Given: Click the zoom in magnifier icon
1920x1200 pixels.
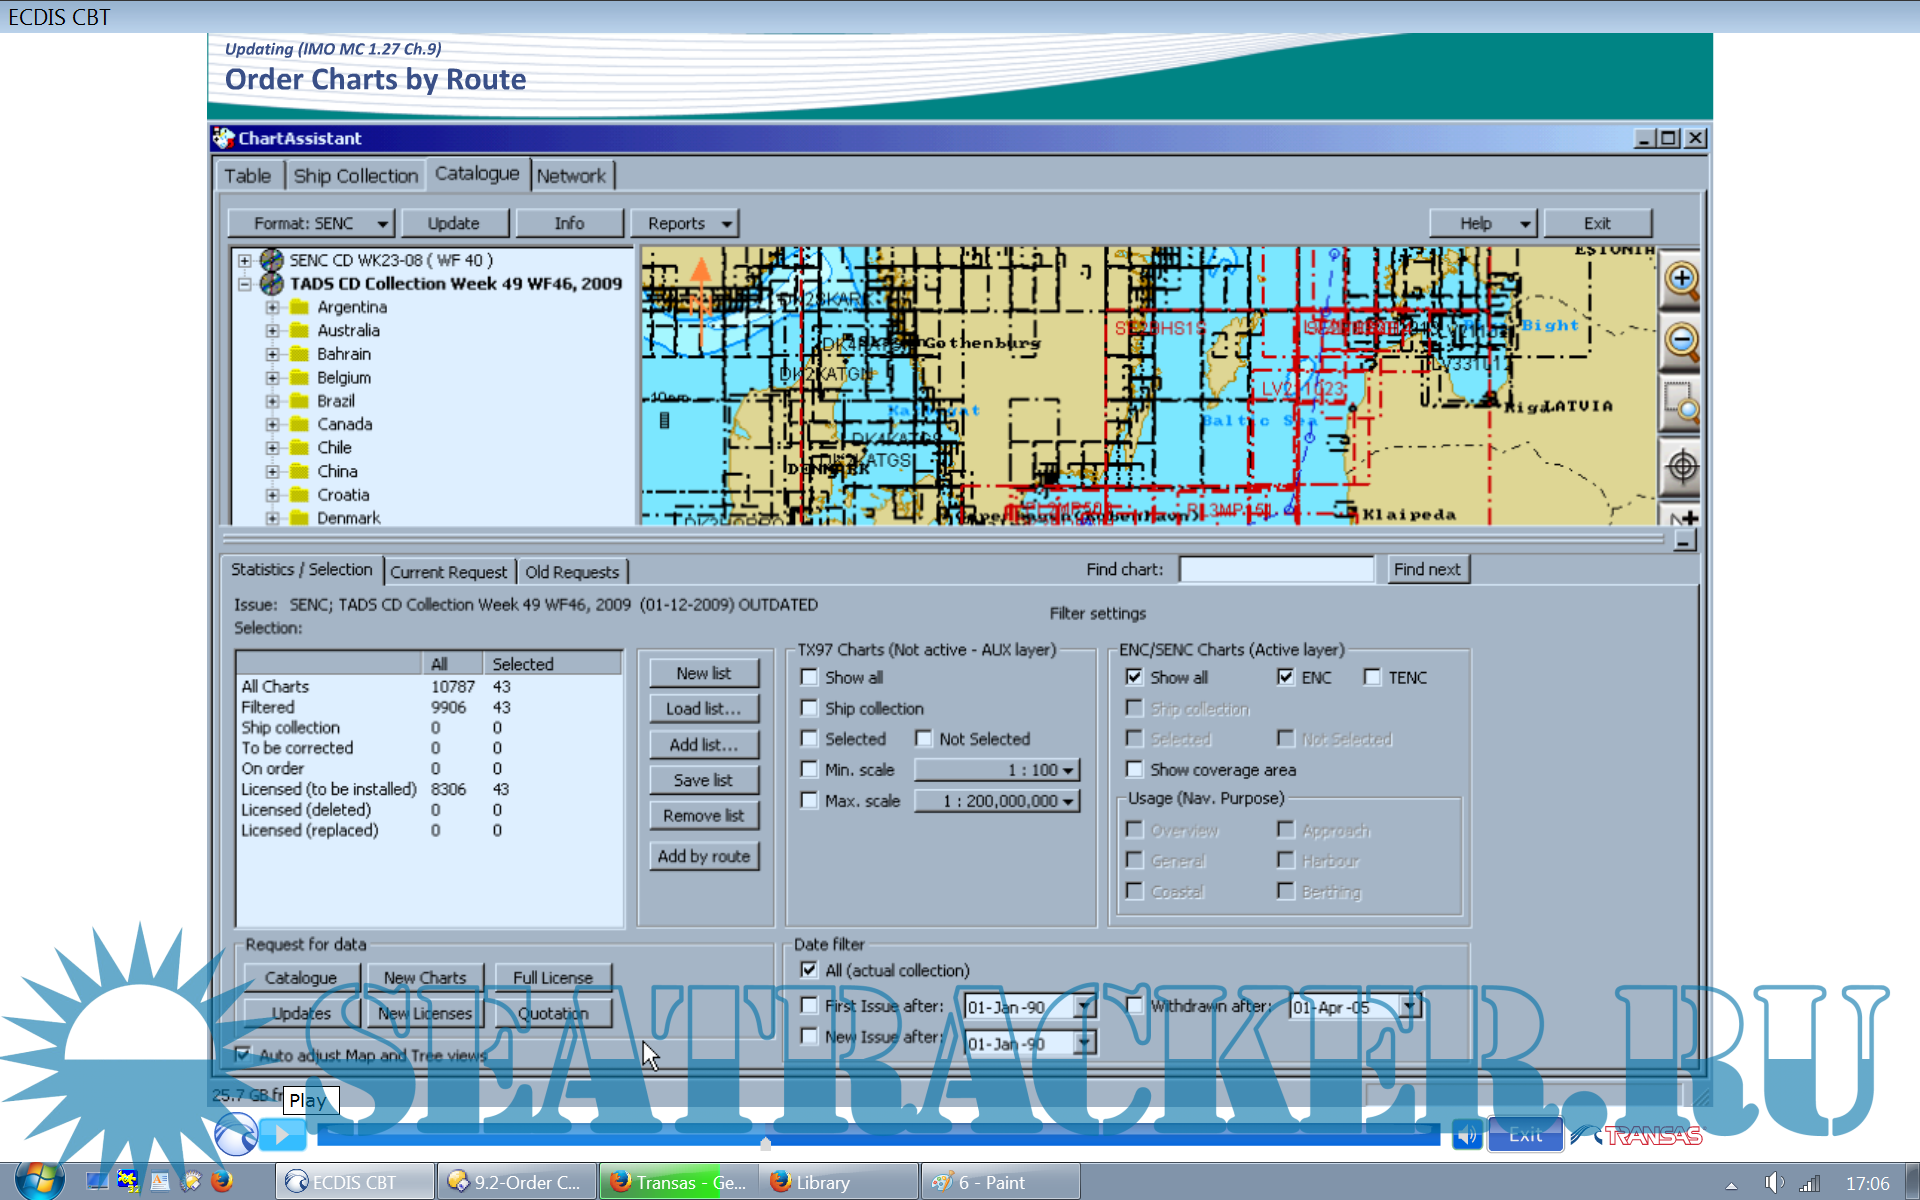Looking at the screenshot, I should point(1681,280).
